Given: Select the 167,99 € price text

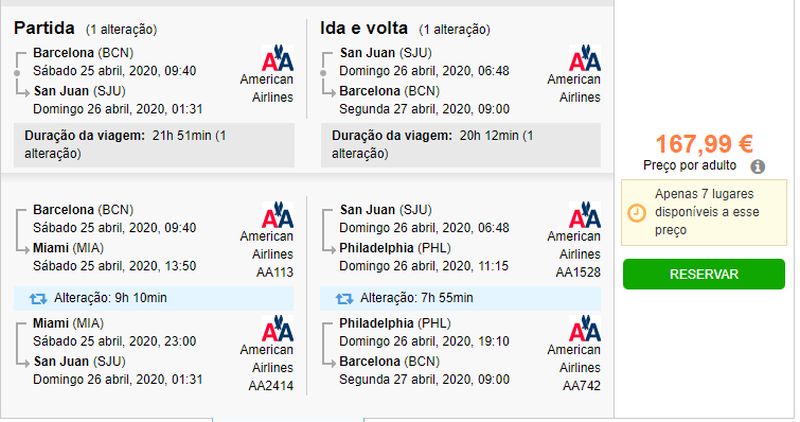Looking at the screenshot, I should click(704, 144).
